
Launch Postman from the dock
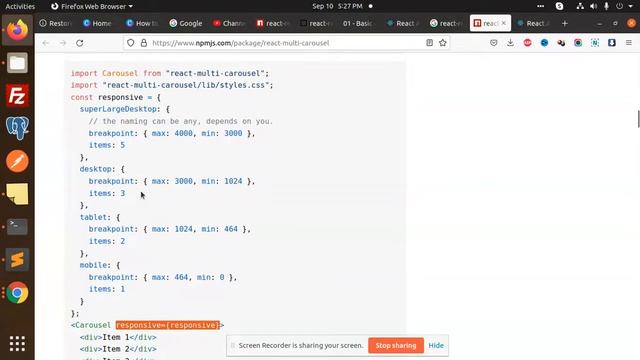[x=17, y=161]
